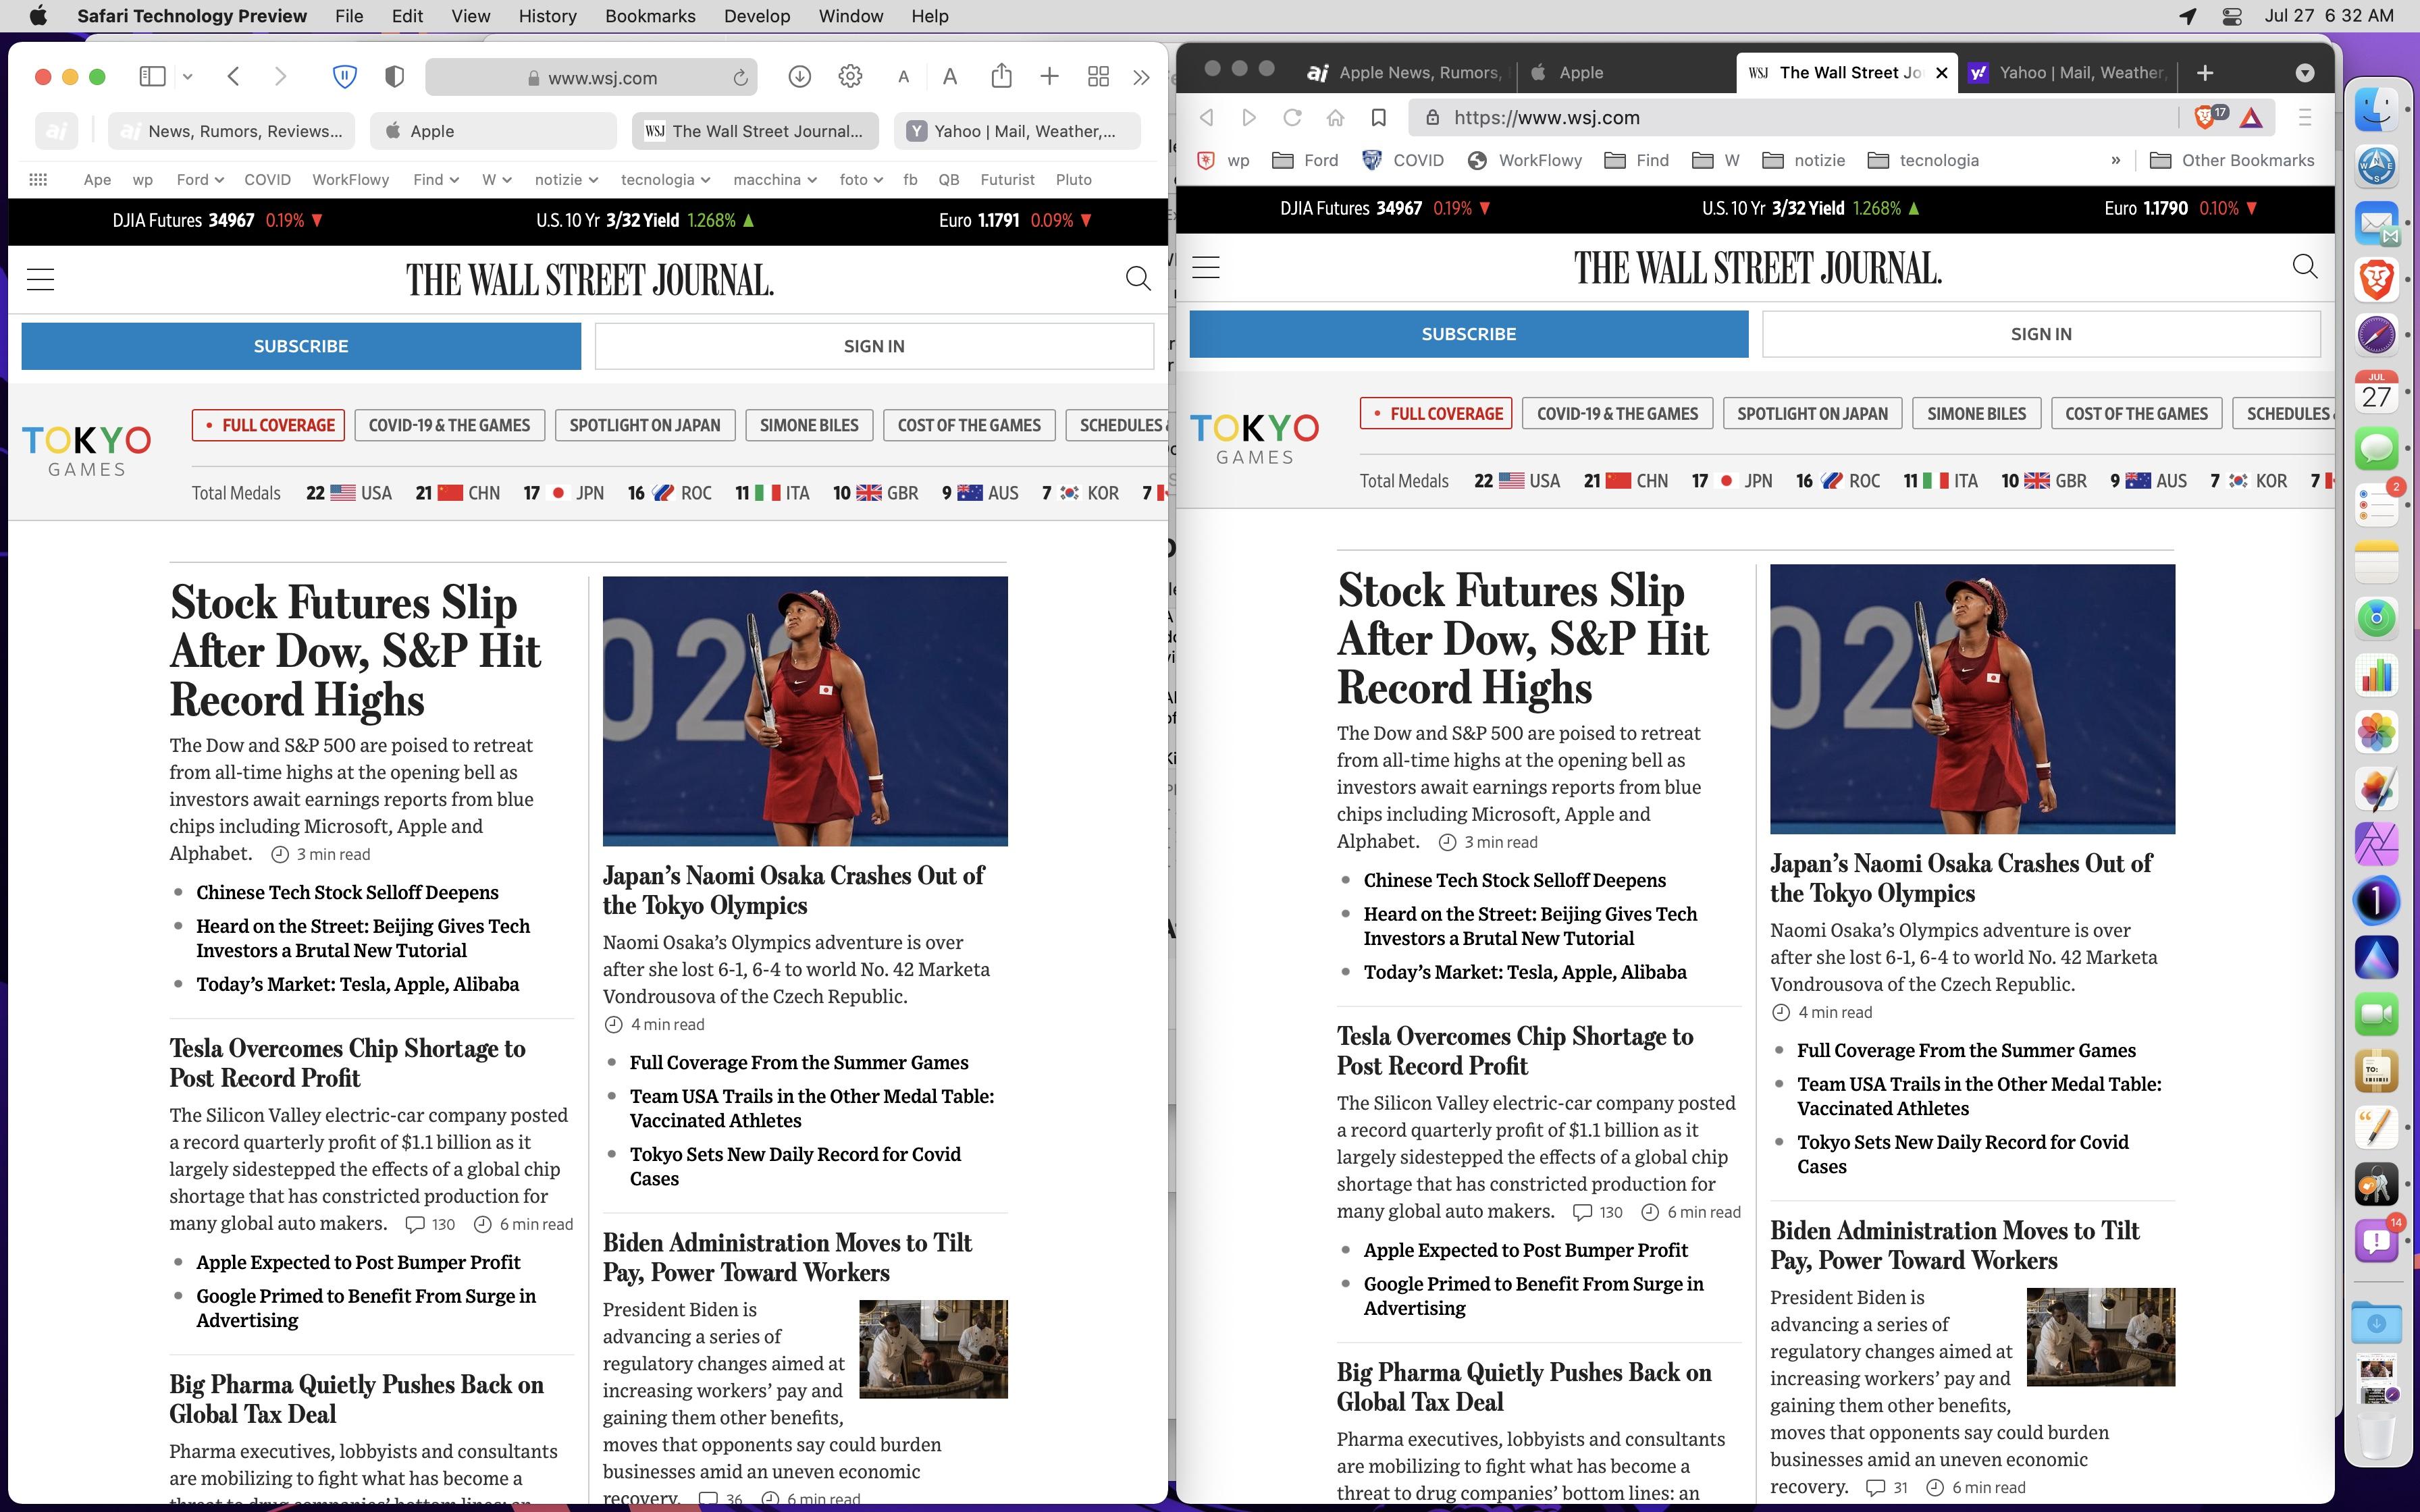Toggle the Safari privacy shield icon

(x=394, y=77)
